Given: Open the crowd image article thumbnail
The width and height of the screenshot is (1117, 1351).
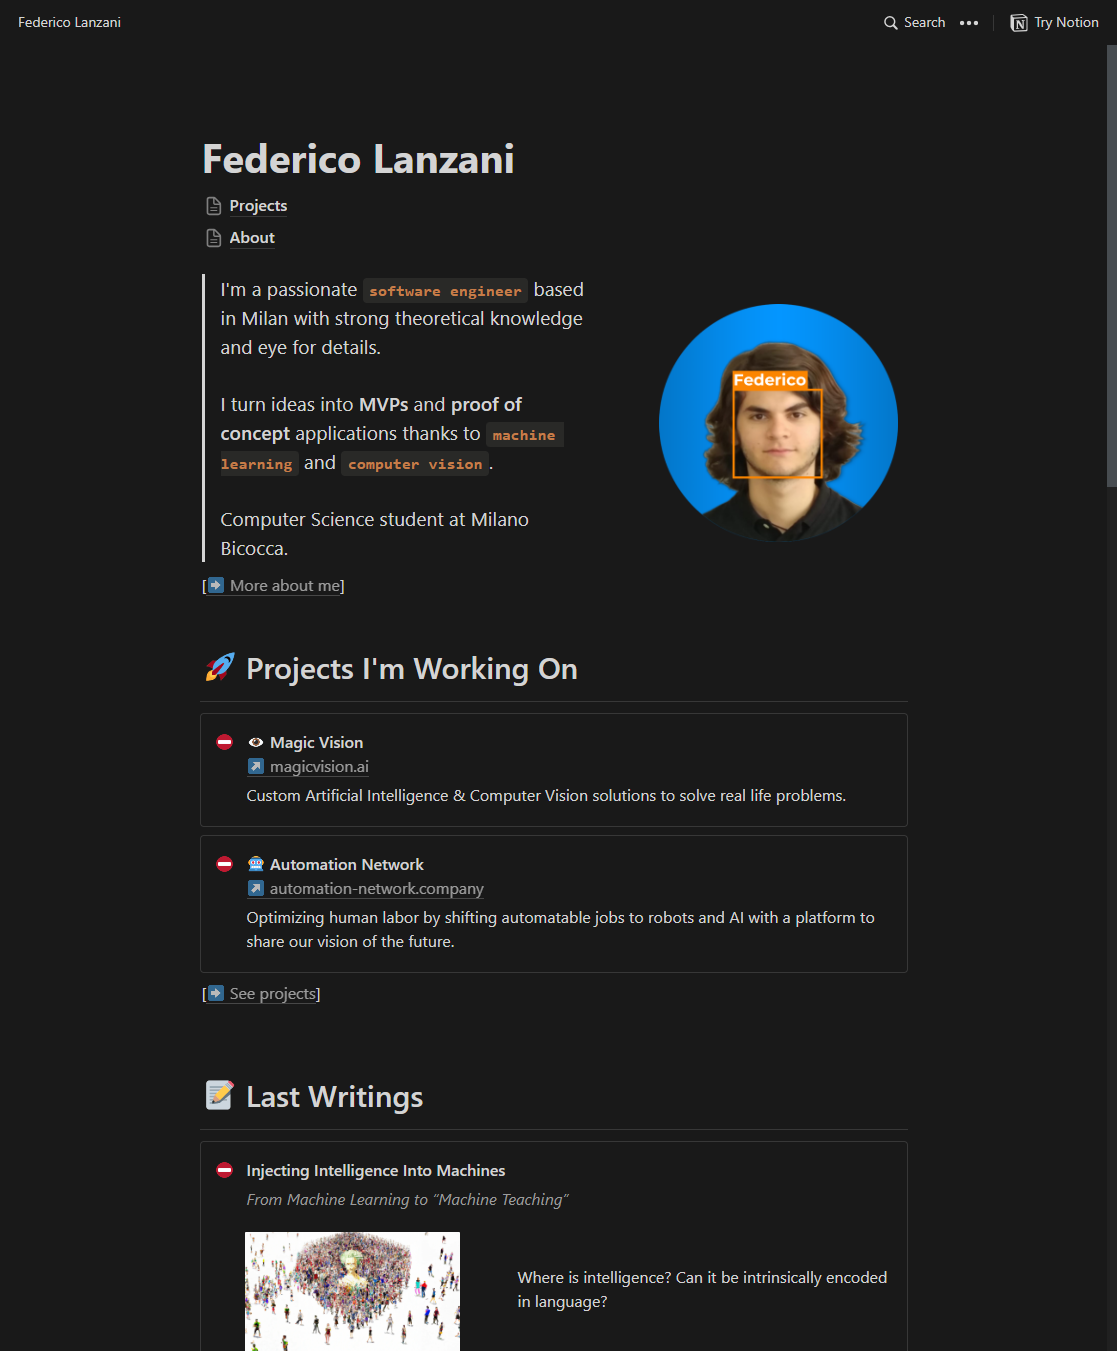Looking at the screenshot, I should [x=352, y=1291].
